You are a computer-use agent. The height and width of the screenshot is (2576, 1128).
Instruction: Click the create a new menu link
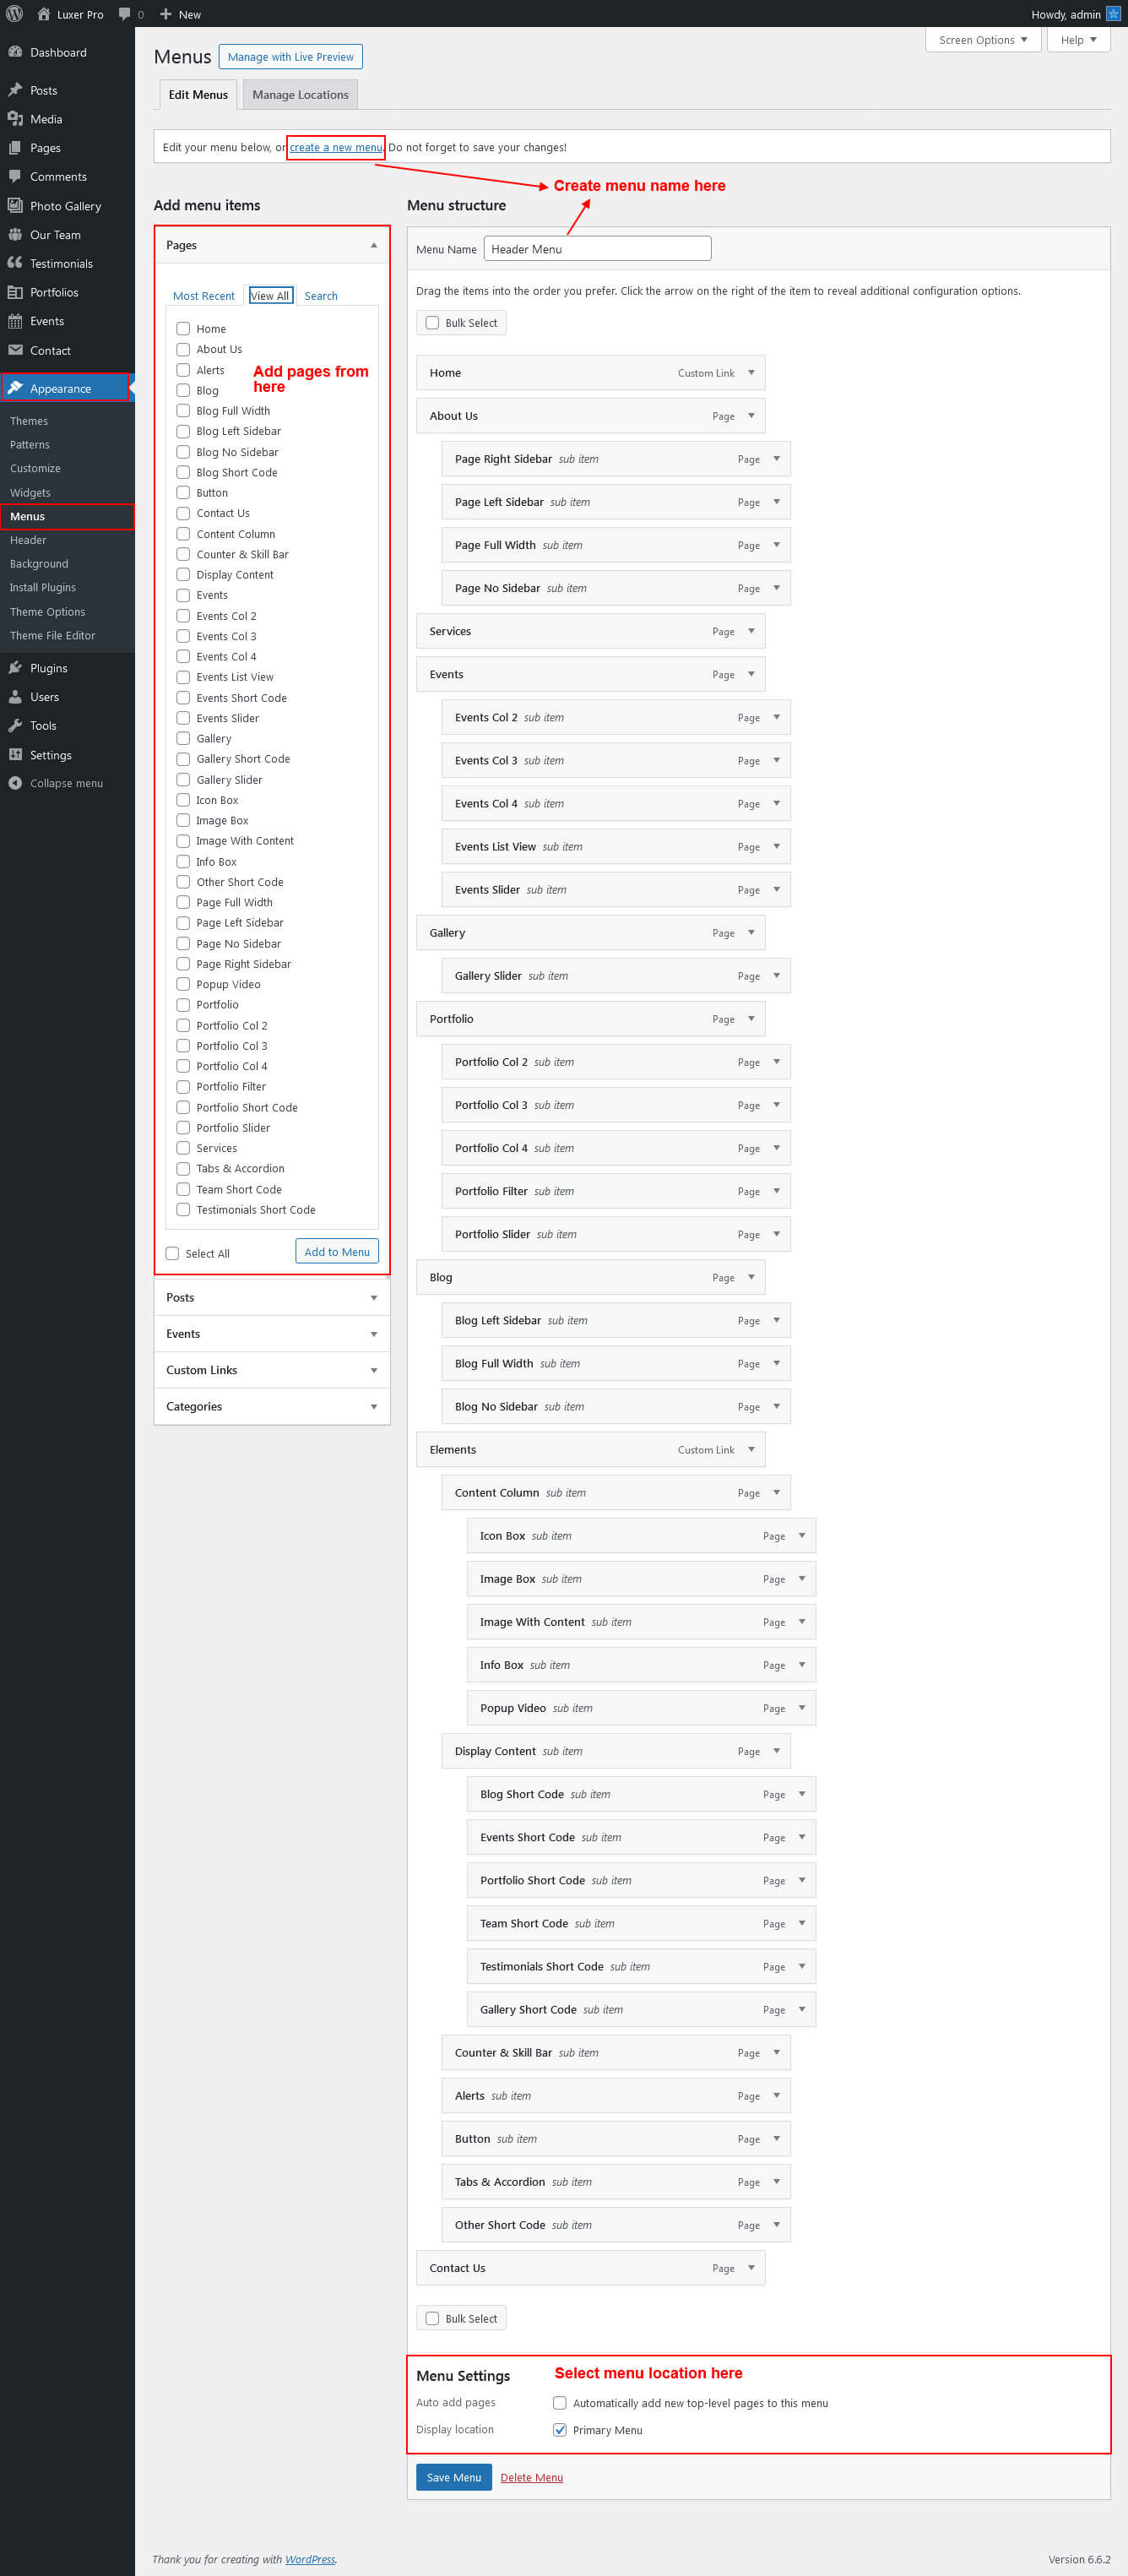(336, 147)
